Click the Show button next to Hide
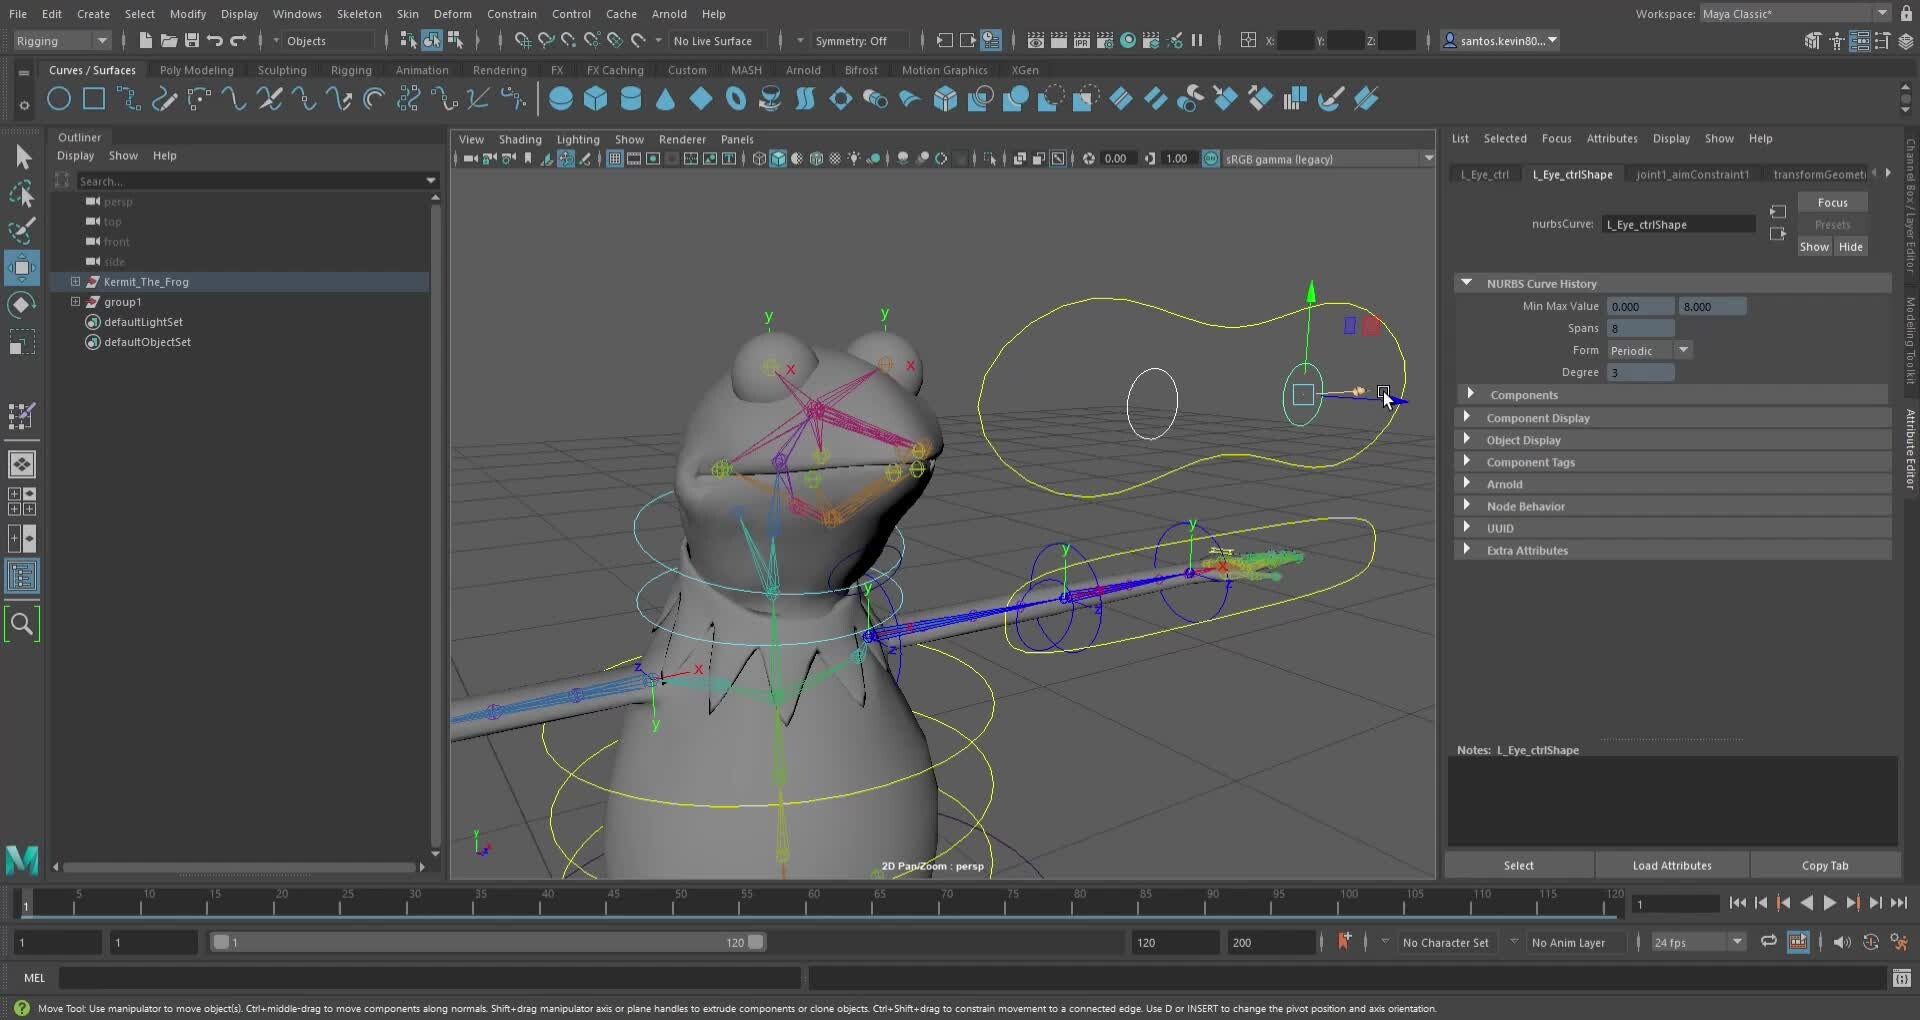The height and width of the screenshot is (1020, 1920). (x=1815, y=247)
